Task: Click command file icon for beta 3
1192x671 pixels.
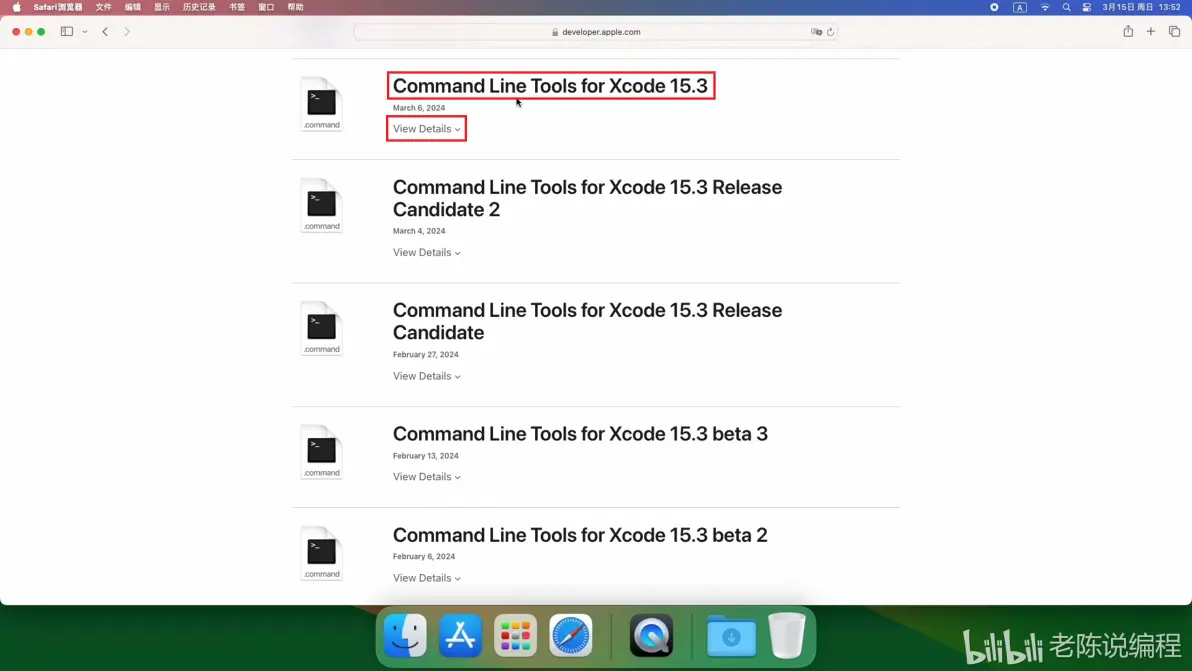Action: [322, 452]
